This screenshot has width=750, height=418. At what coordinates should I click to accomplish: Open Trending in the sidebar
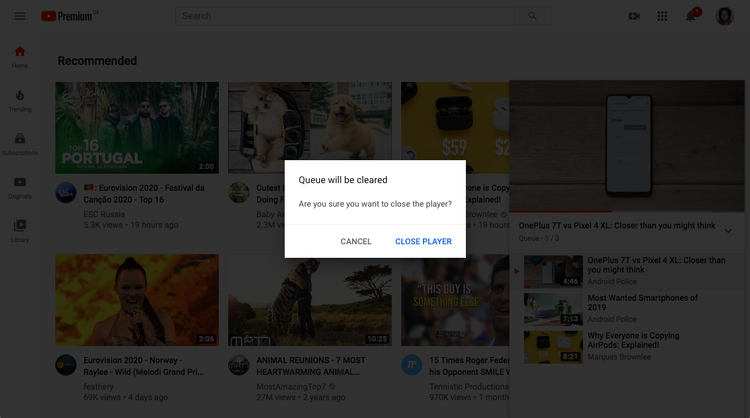(20, 100)
